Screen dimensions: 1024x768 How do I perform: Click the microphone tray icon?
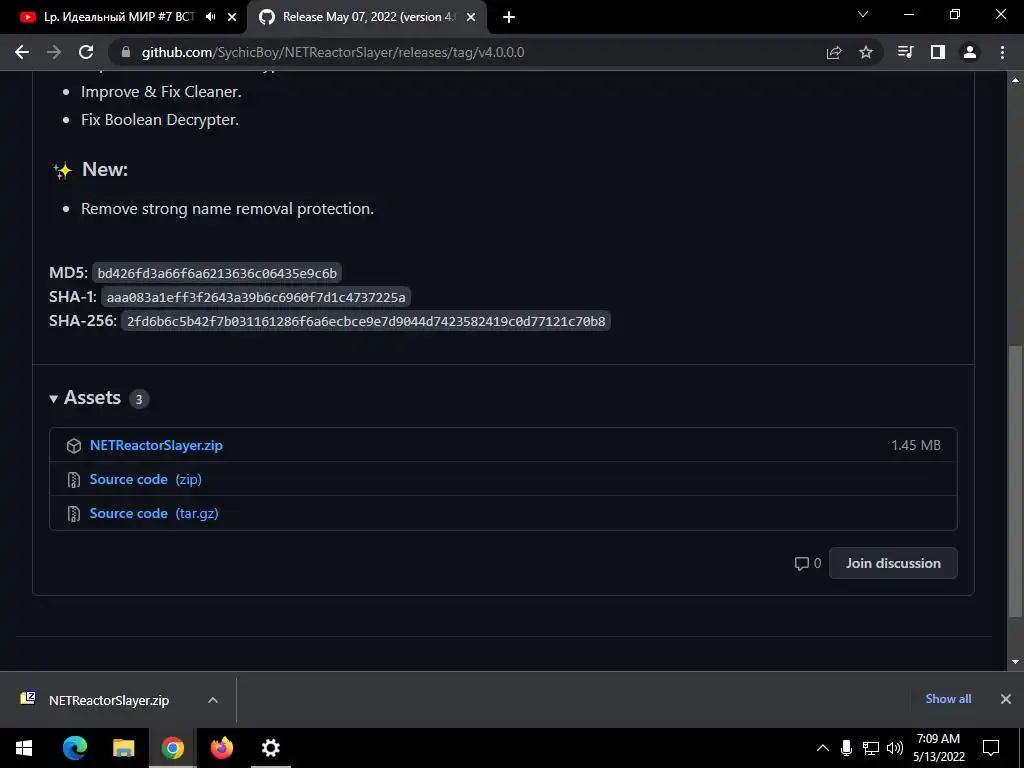[846, 748]
